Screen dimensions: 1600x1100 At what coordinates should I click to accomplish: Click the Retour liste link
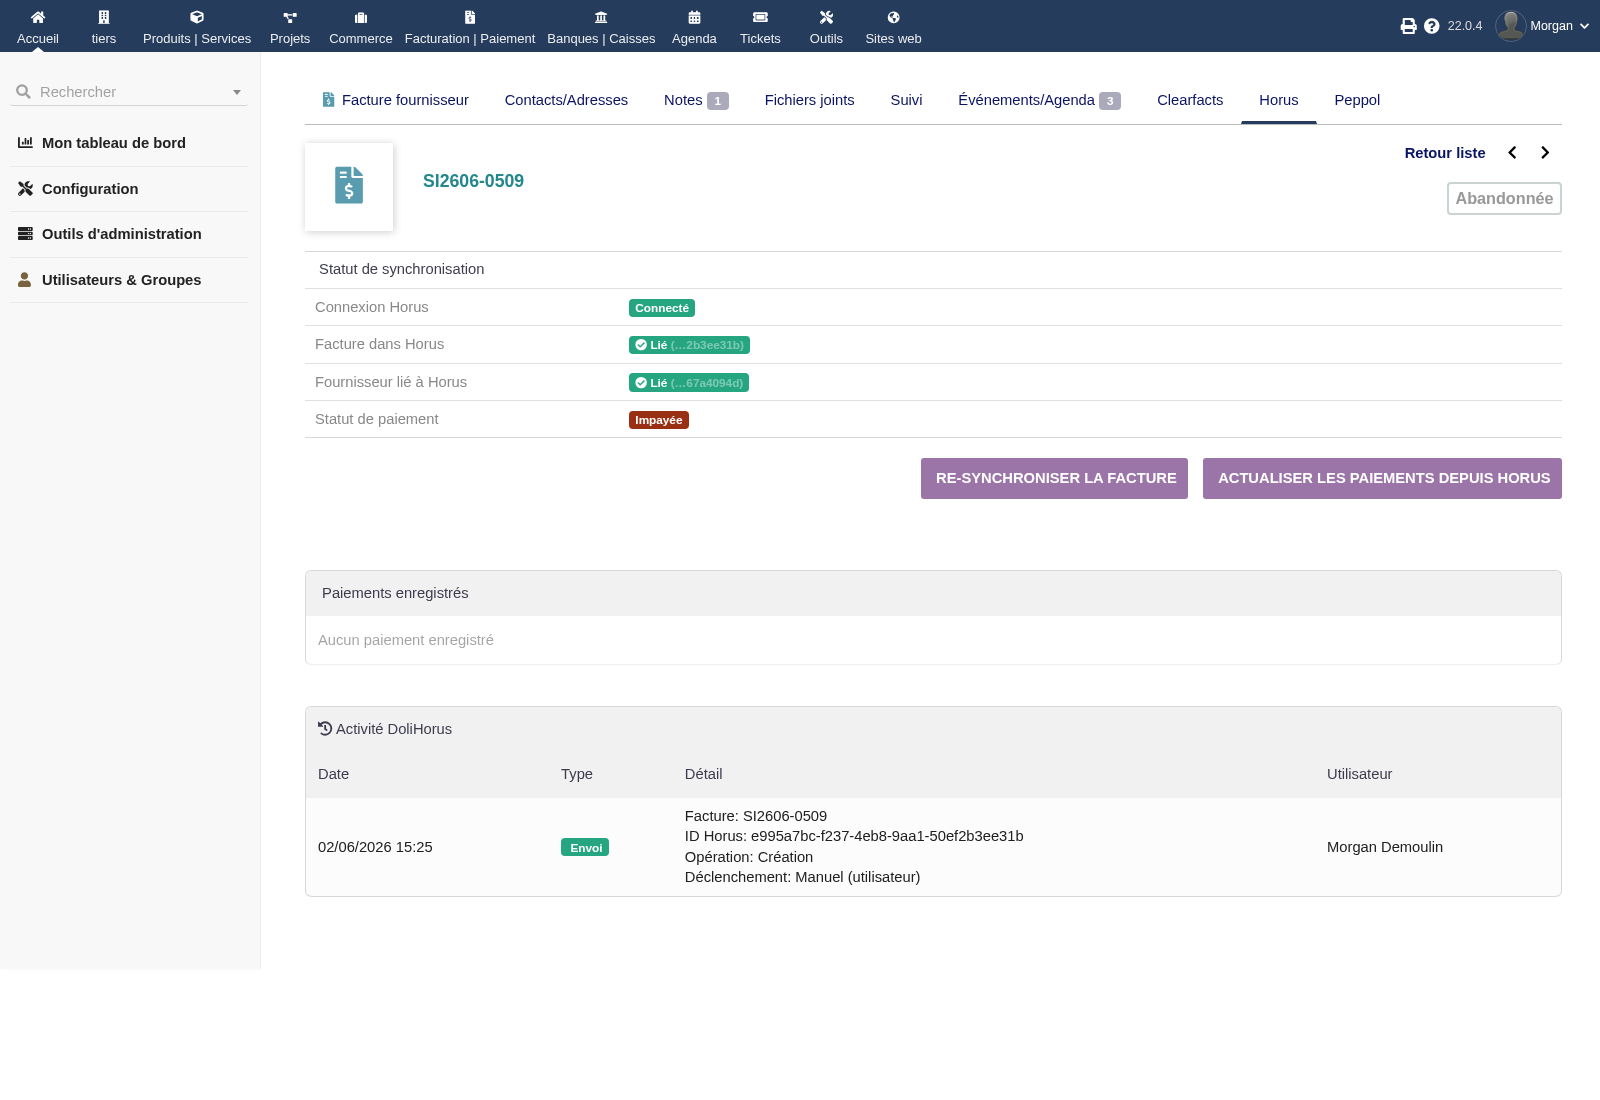[x=1445, y=153]
